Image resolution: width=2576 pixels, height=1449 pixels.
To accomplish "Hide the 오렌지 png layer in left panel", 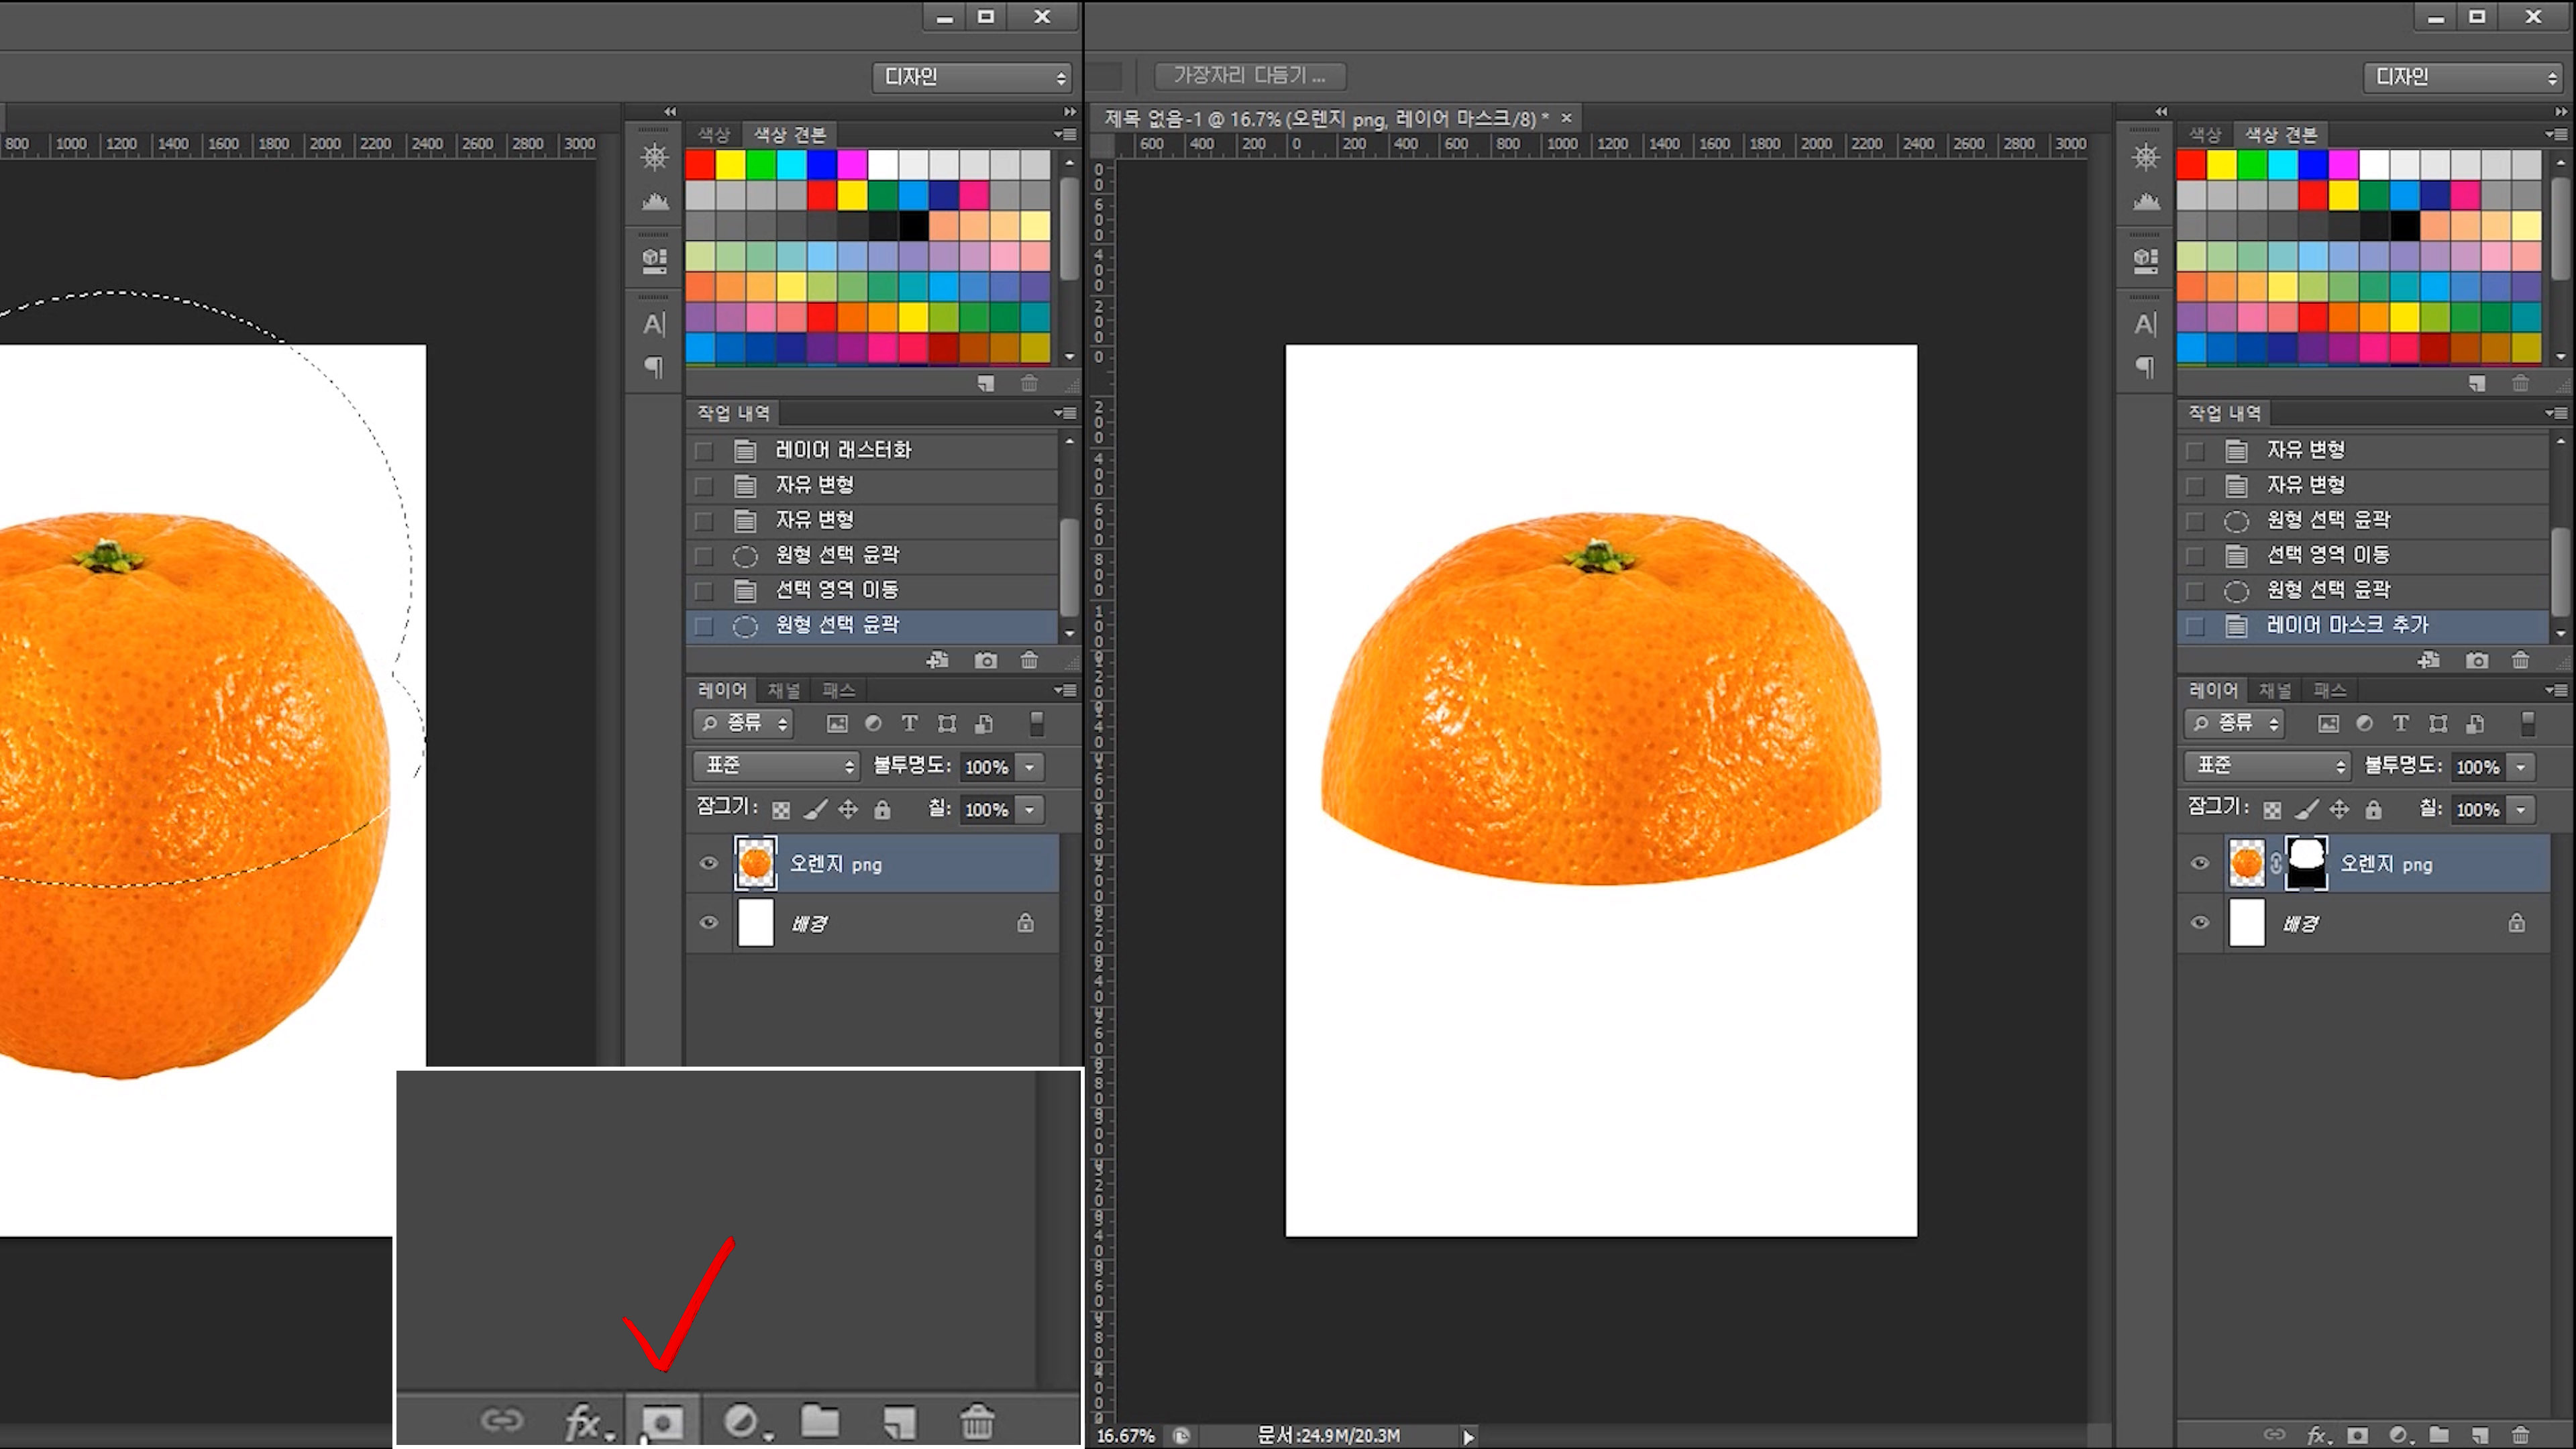I will [709, 863].
